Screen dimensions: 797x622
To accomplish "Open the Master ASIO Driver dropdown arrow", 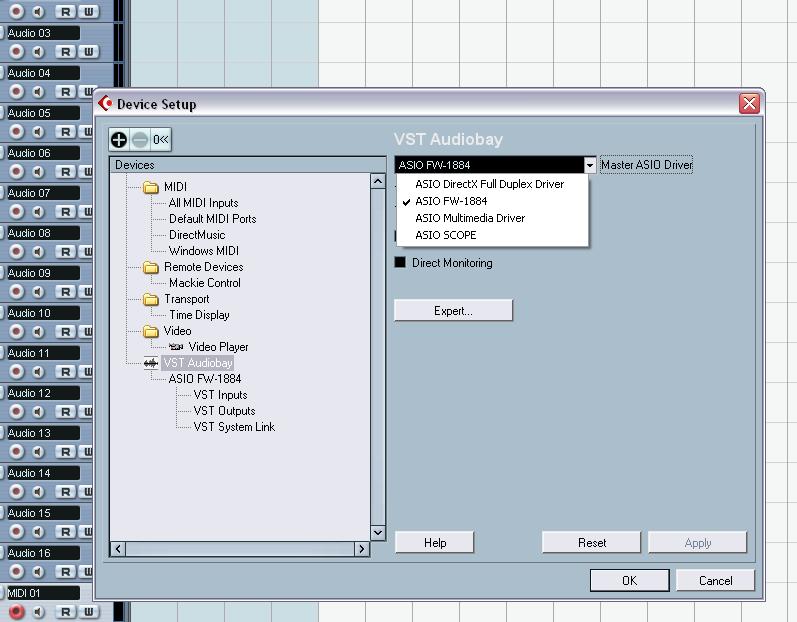I will click(590, 165).
